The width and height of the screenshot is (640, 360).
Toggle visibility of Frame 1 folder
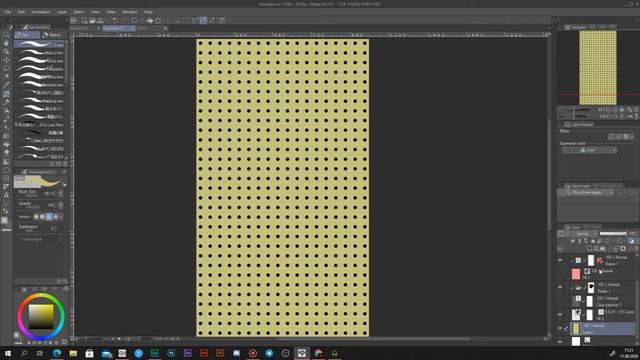[x=560, y=260]
